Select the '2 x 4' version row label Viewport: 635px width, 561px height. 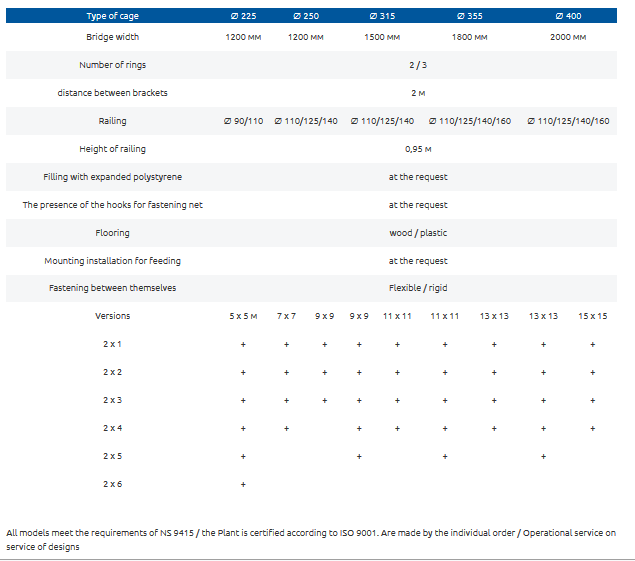[112, 428]
